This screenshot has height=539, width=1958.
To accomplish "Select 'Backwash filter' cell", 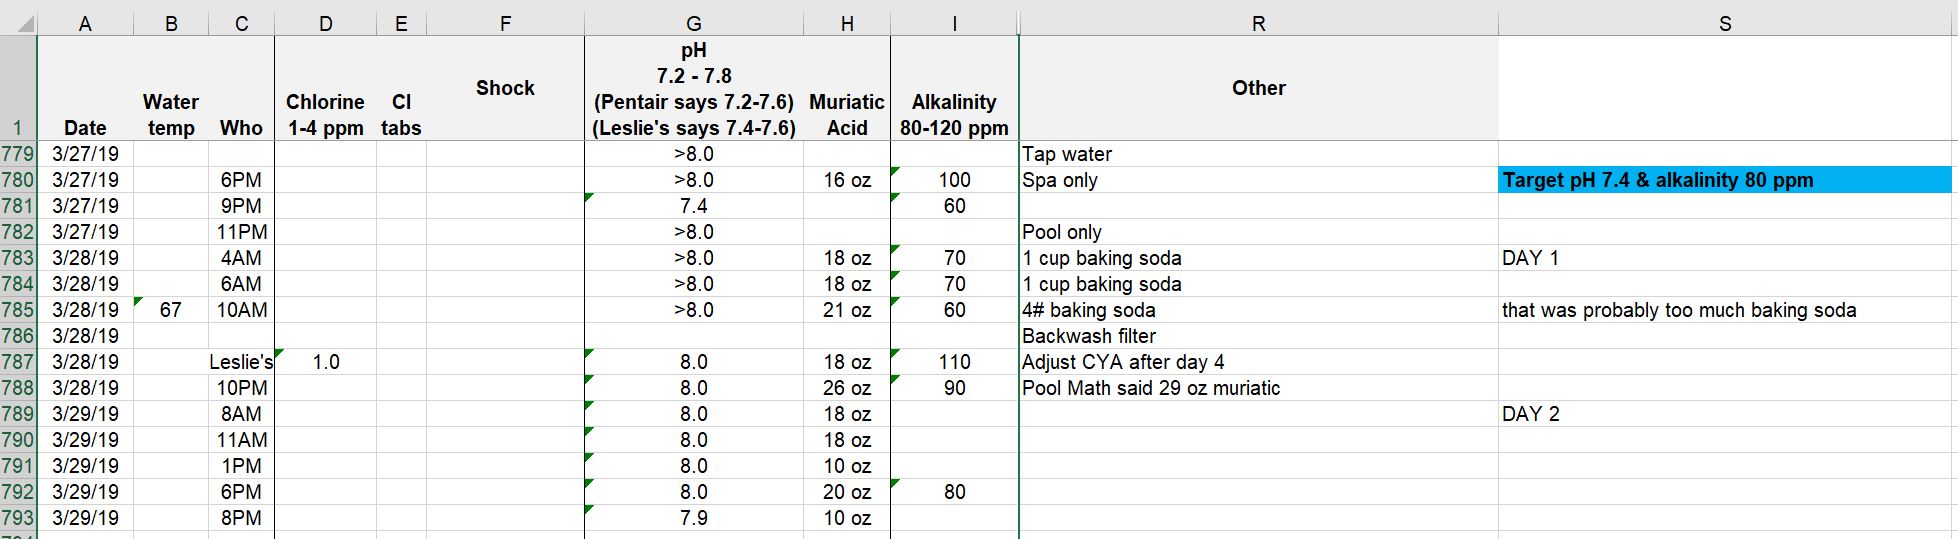I will coord(1258,336).
